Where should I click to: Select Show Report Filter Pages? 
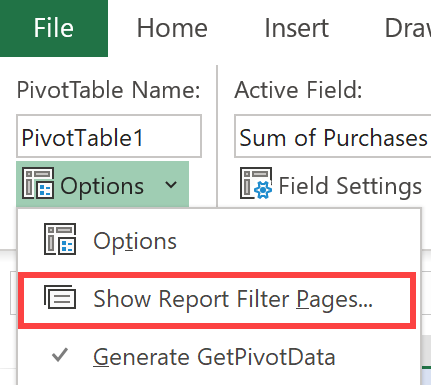point(217,300)
